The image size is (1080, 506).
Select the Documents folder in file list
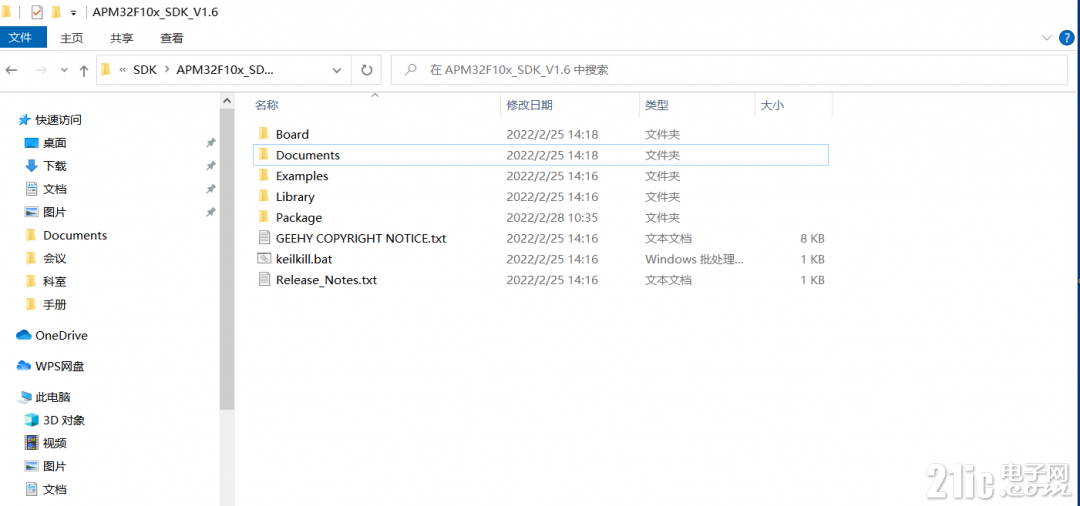click(x=541, y=155)
